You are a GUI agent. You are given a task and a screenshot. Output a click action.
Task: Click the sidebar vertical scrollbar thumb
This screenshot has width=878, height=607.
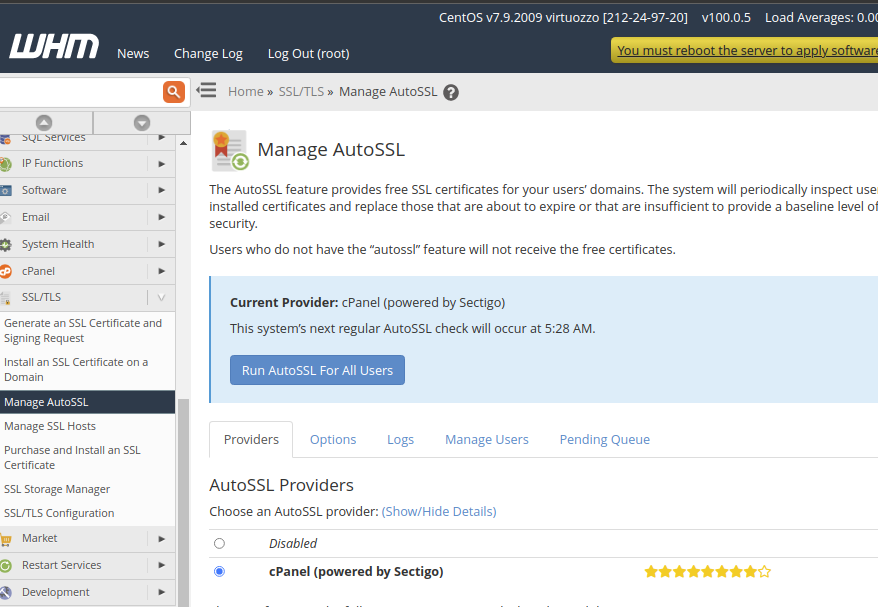(x=183, y=502)
